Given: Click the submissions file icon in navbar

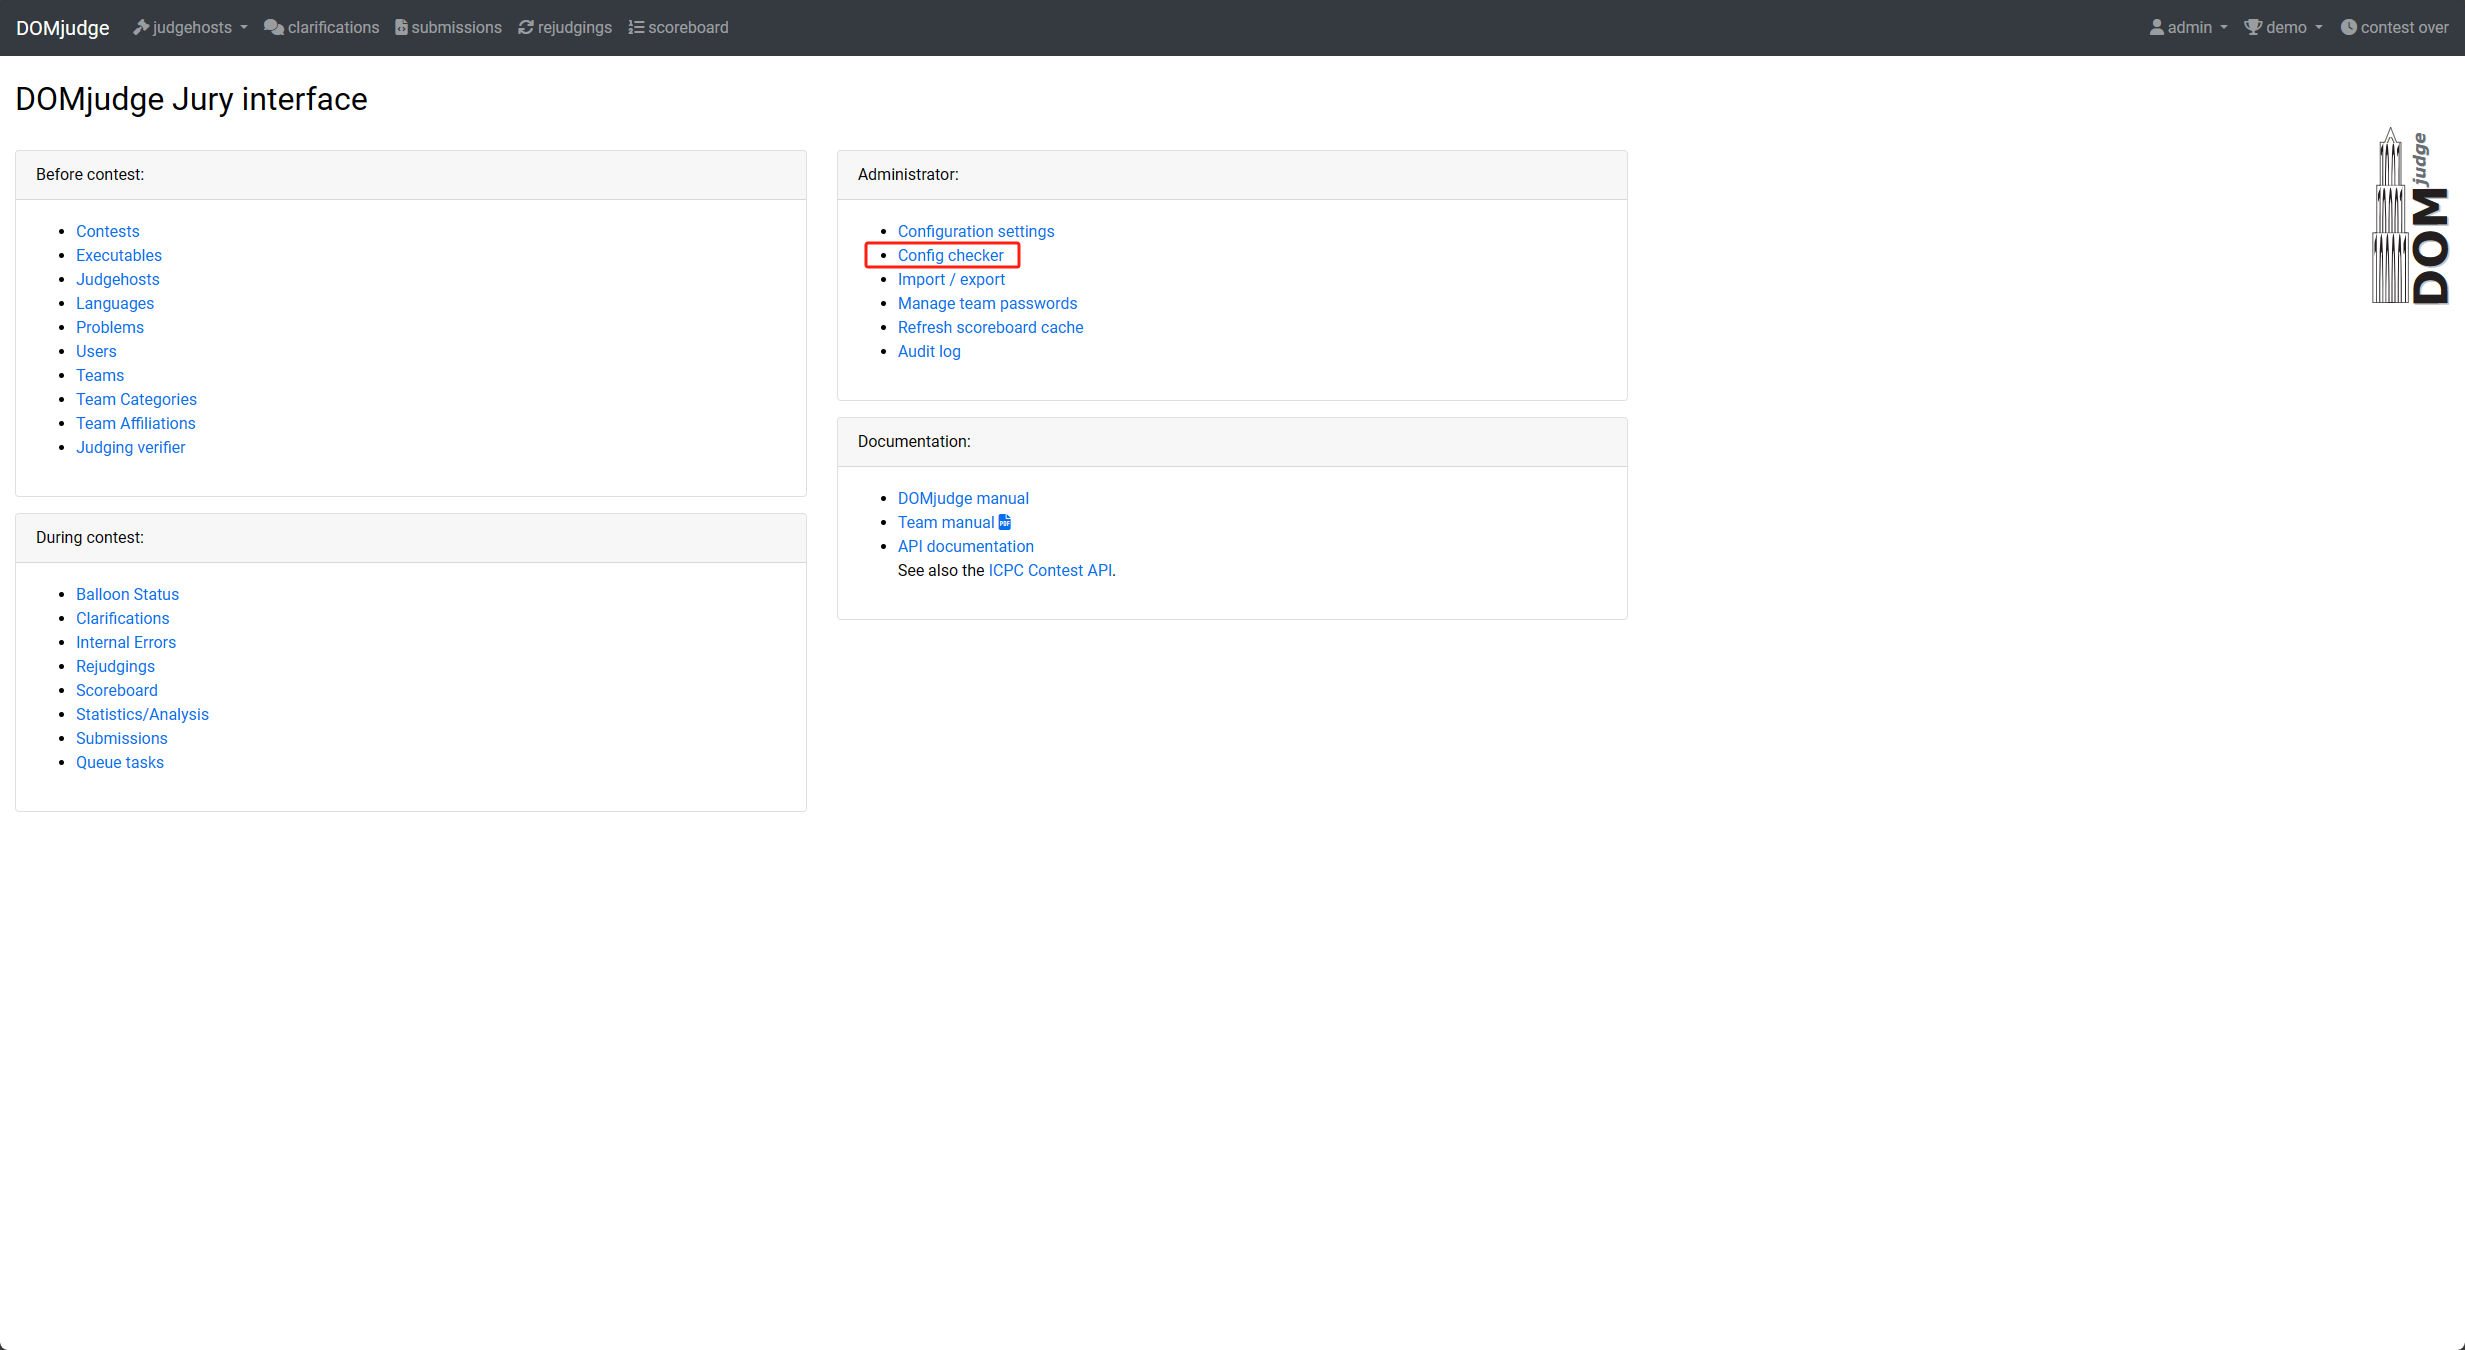Looking at the screenshot, I should (x=401, y=27).
